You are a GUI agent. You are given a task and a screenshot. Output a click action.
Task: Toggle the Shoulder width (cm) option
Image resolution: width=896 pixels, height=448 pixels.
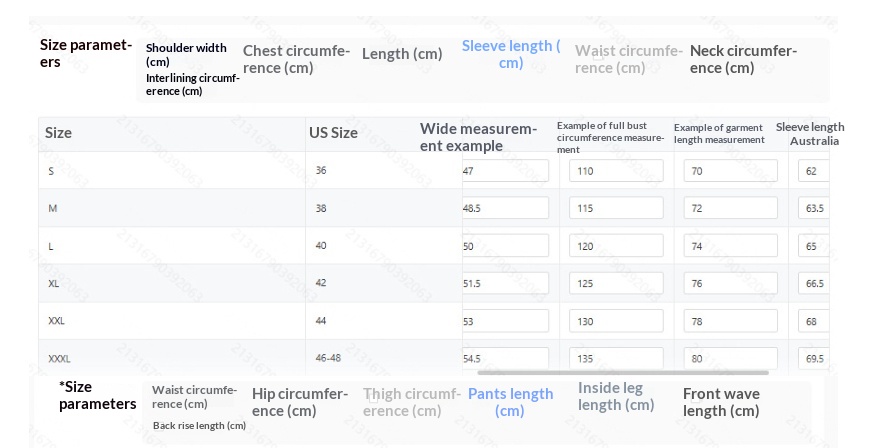tap(187, 54)
